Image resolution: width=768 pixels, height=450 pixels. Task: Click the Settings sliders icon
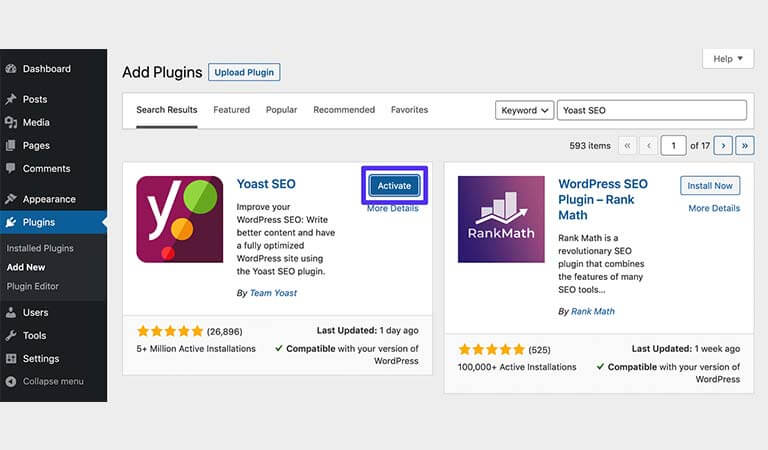coord(11,358)
